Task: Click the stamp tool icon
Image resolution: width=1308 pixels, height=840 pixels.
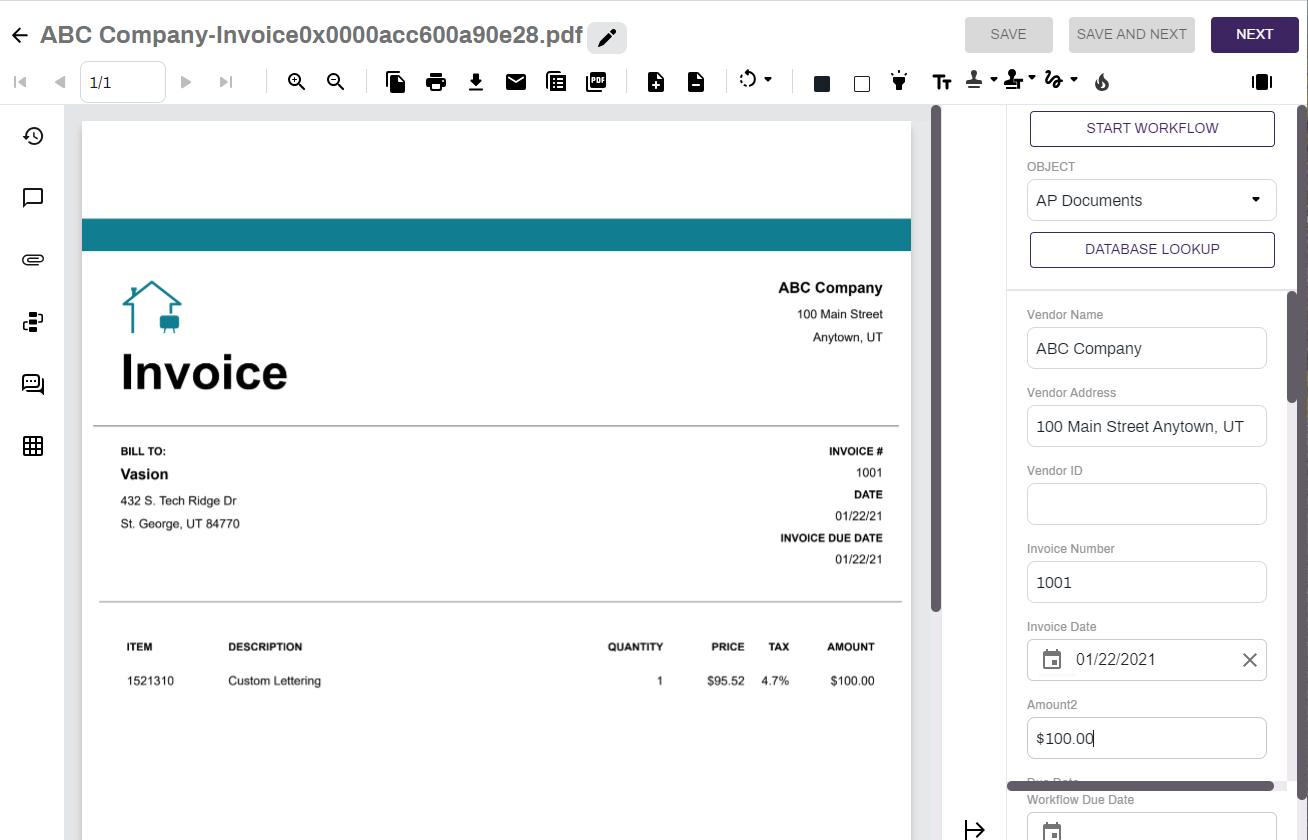Action: coord(975,79)
